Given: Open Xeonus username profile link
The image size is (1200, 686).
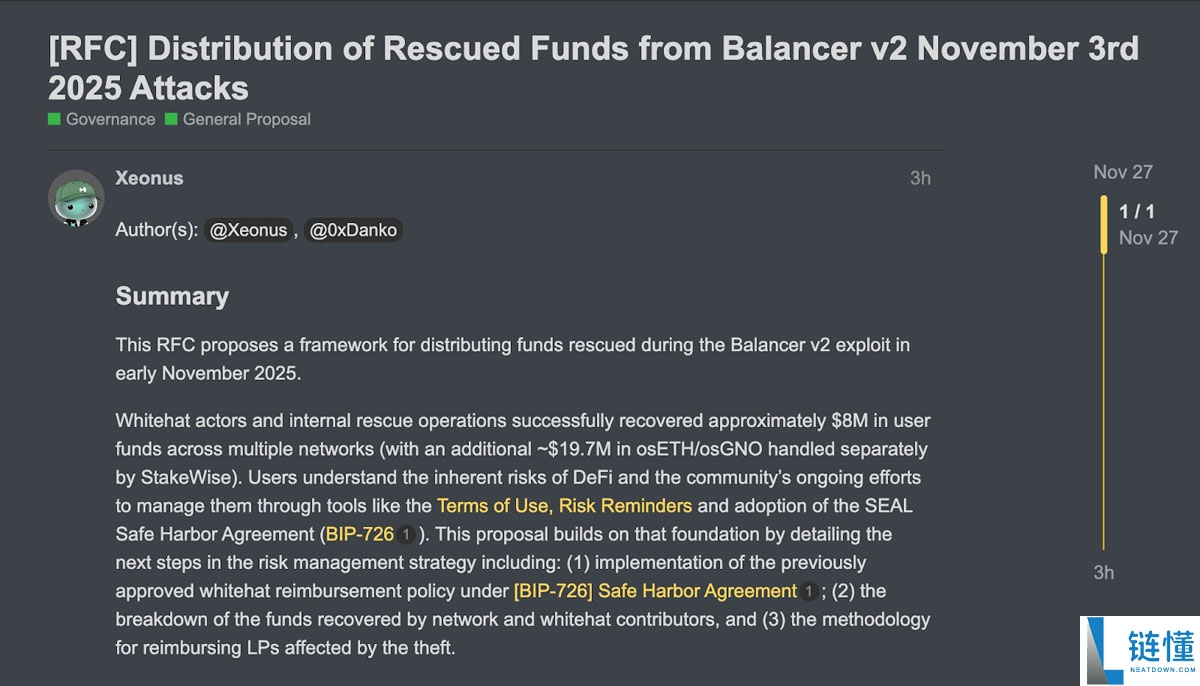Looking at the screenshot, I should 149,178.
